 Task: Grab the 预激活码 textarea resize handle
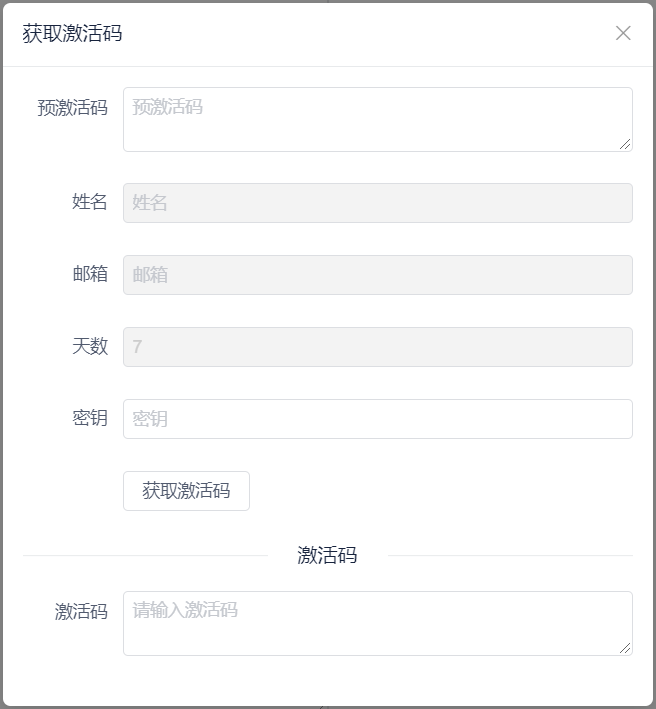pos(625,144)
